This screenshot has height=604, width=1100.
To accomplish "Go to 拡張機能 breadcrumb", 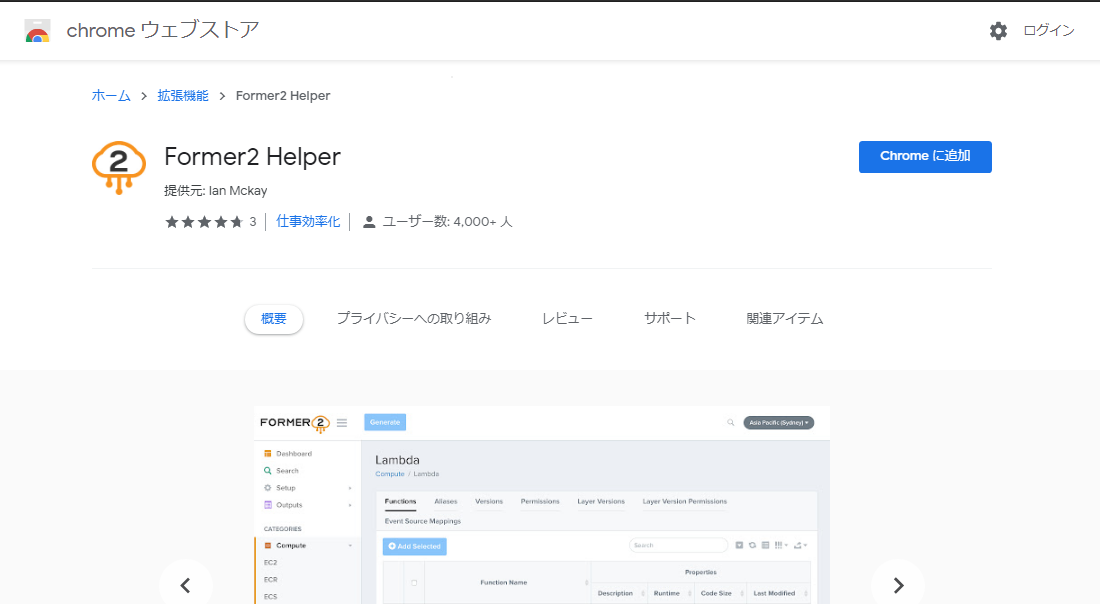I will point(183,96).
